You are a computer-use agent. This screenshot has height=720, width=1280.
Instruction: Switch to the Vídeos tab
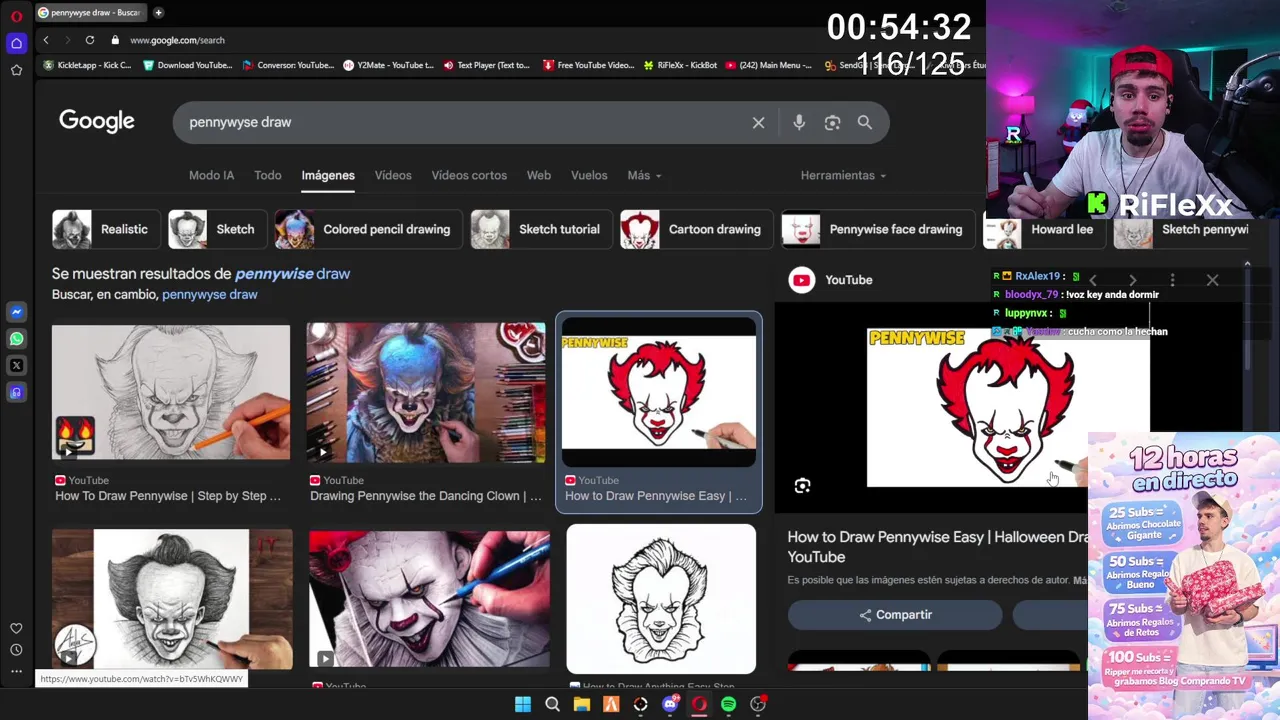pyautogui.click(x=393, y=175)
